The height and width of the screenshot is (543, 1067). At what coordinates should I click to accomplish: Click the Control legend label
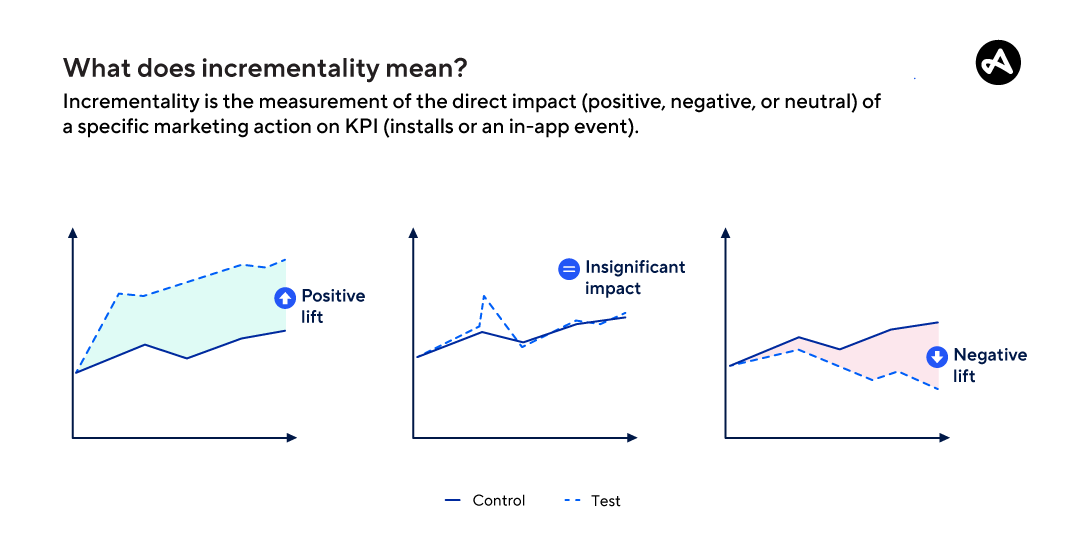pos(498,500)
